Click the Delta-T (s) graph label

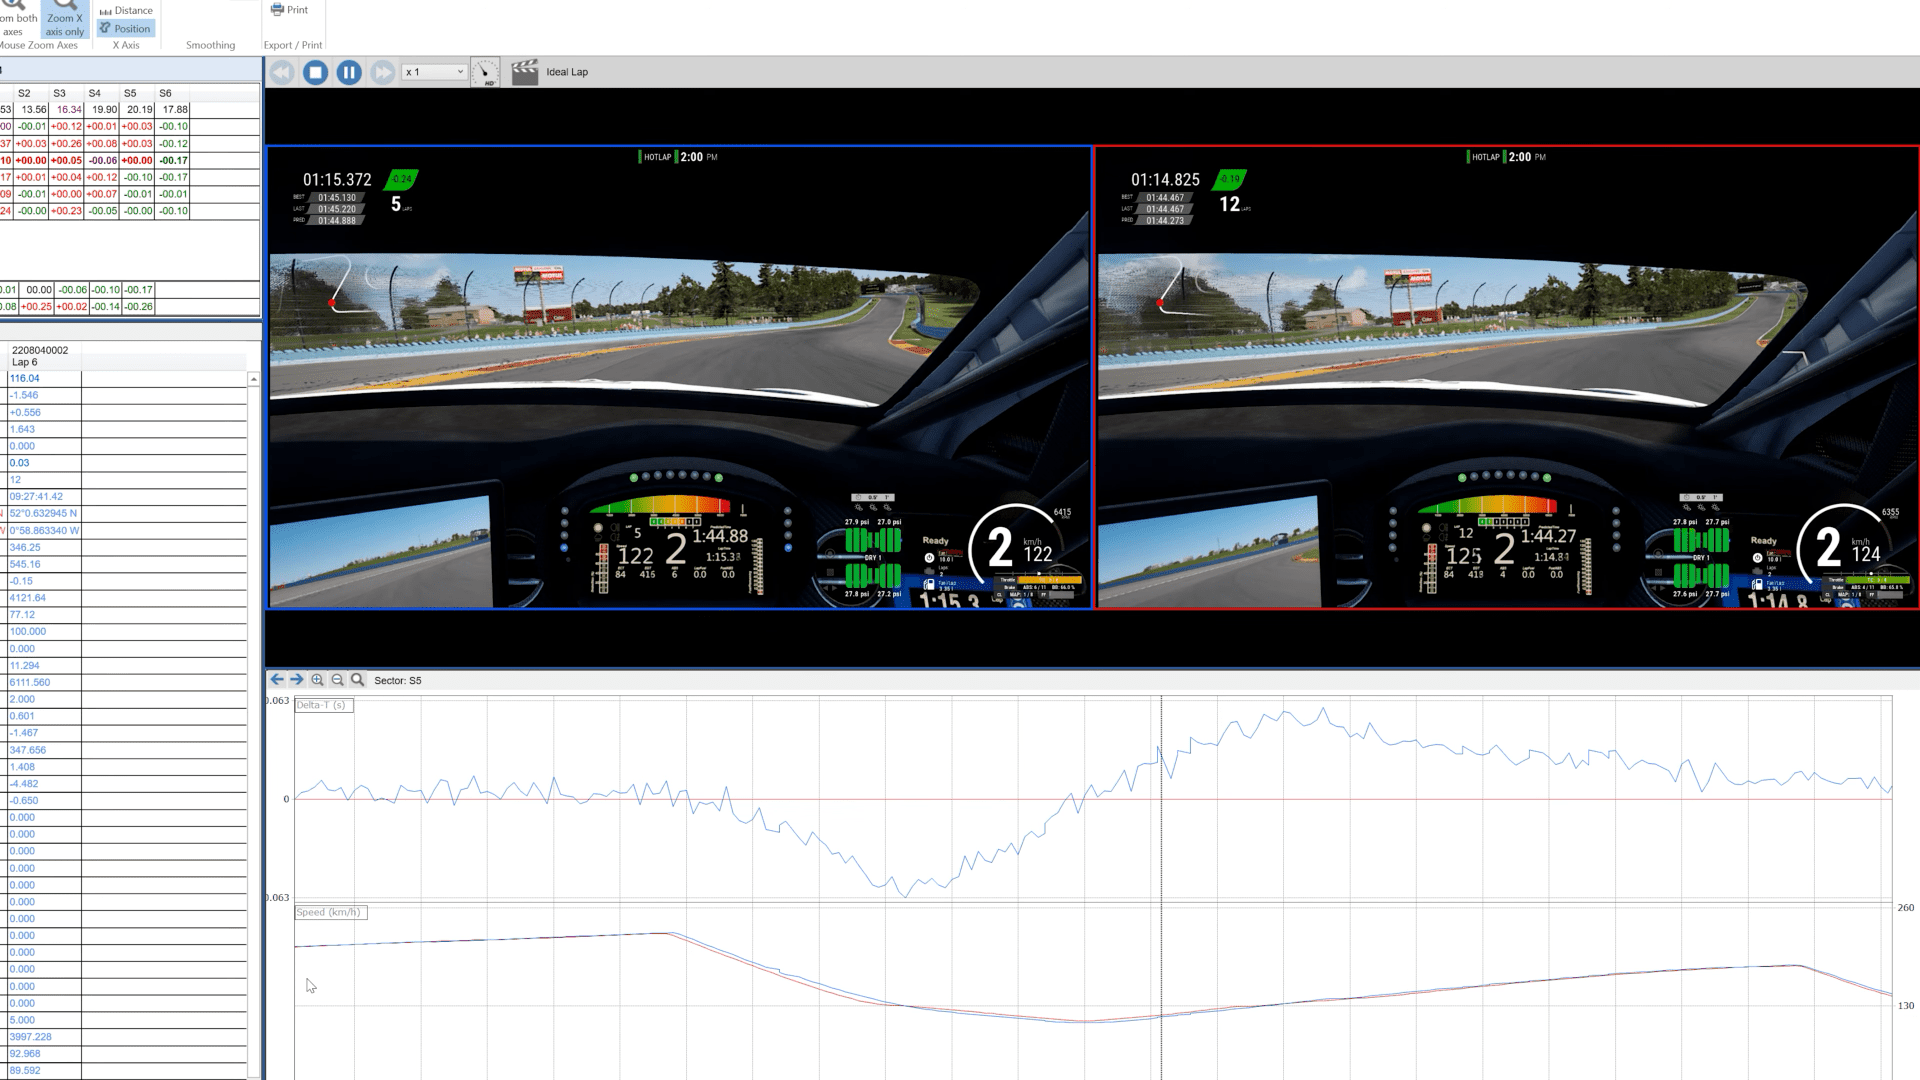point(322,705)
